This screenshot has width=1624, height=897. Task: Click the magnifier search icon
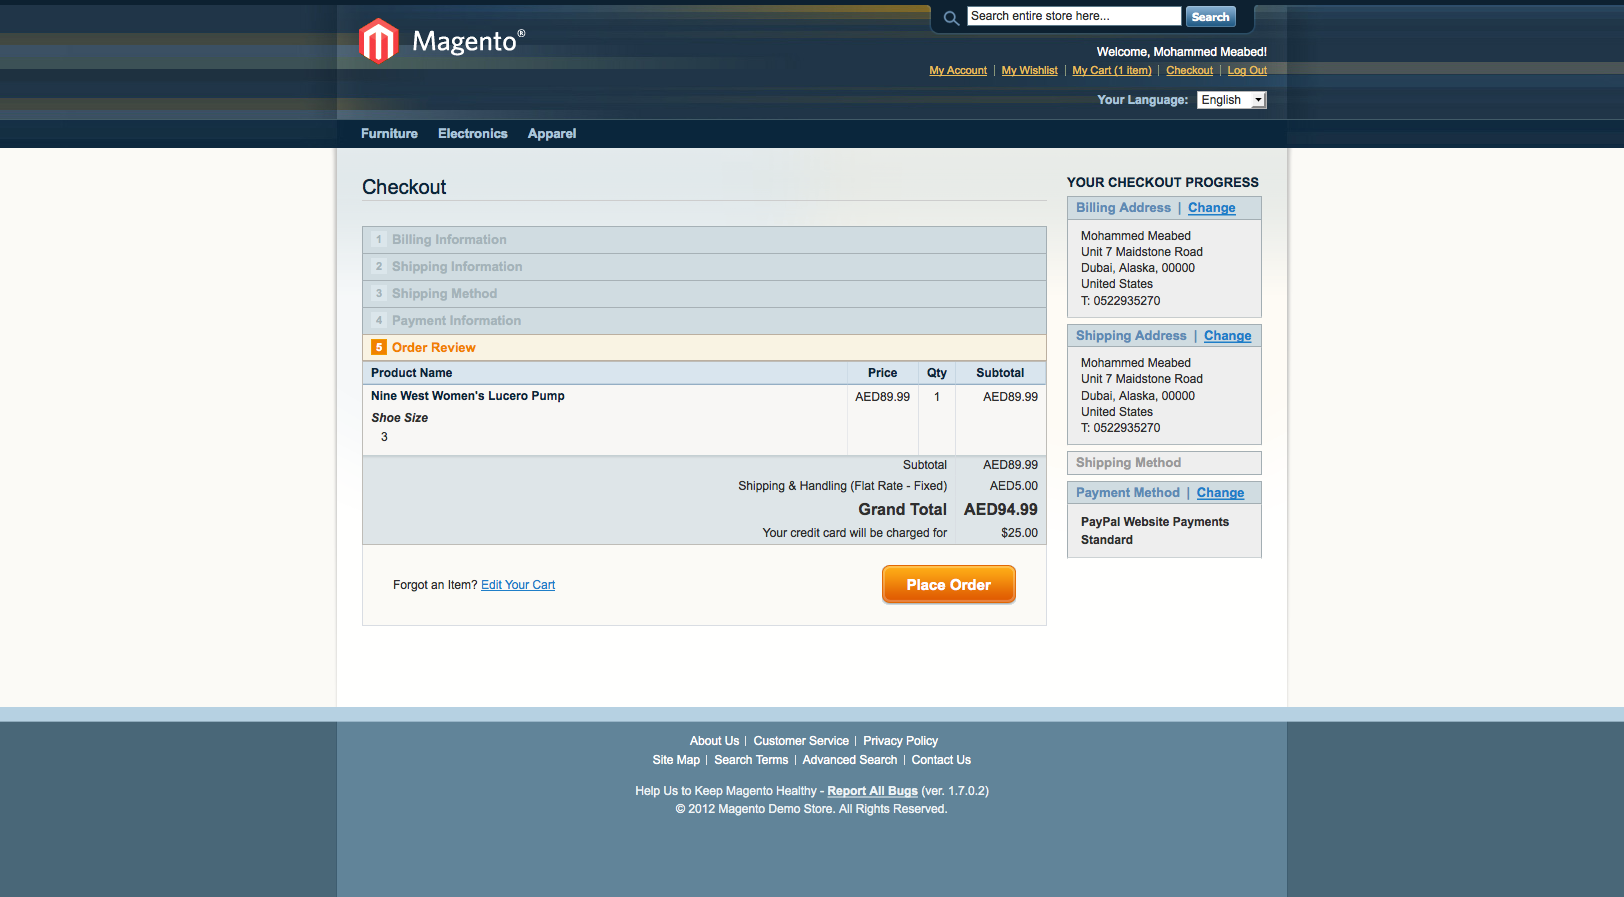click(951, 18)
